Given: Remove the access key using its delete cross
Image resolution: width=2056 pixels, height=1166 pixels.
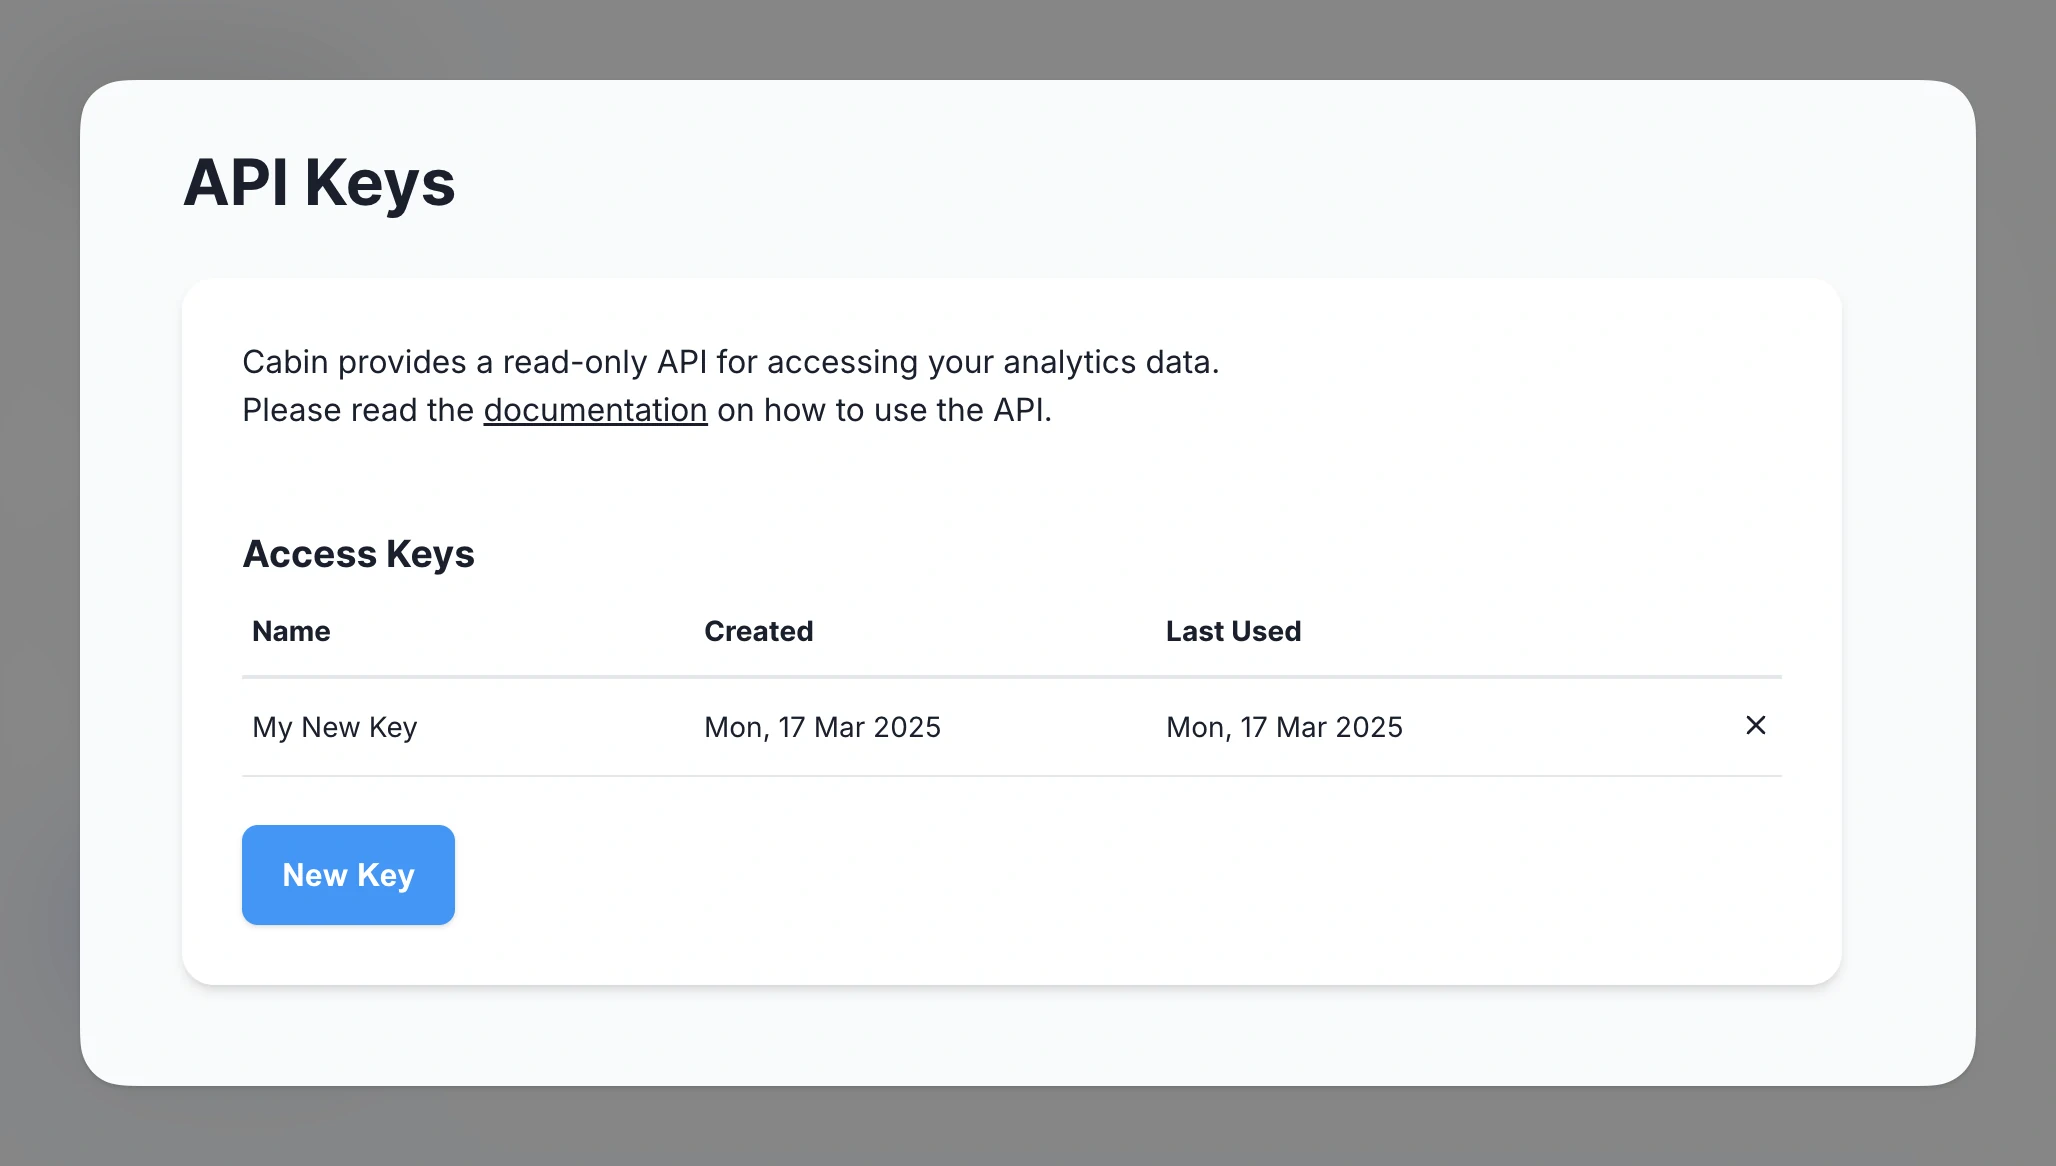Looking at the screenshot, I should point(1756,727).
